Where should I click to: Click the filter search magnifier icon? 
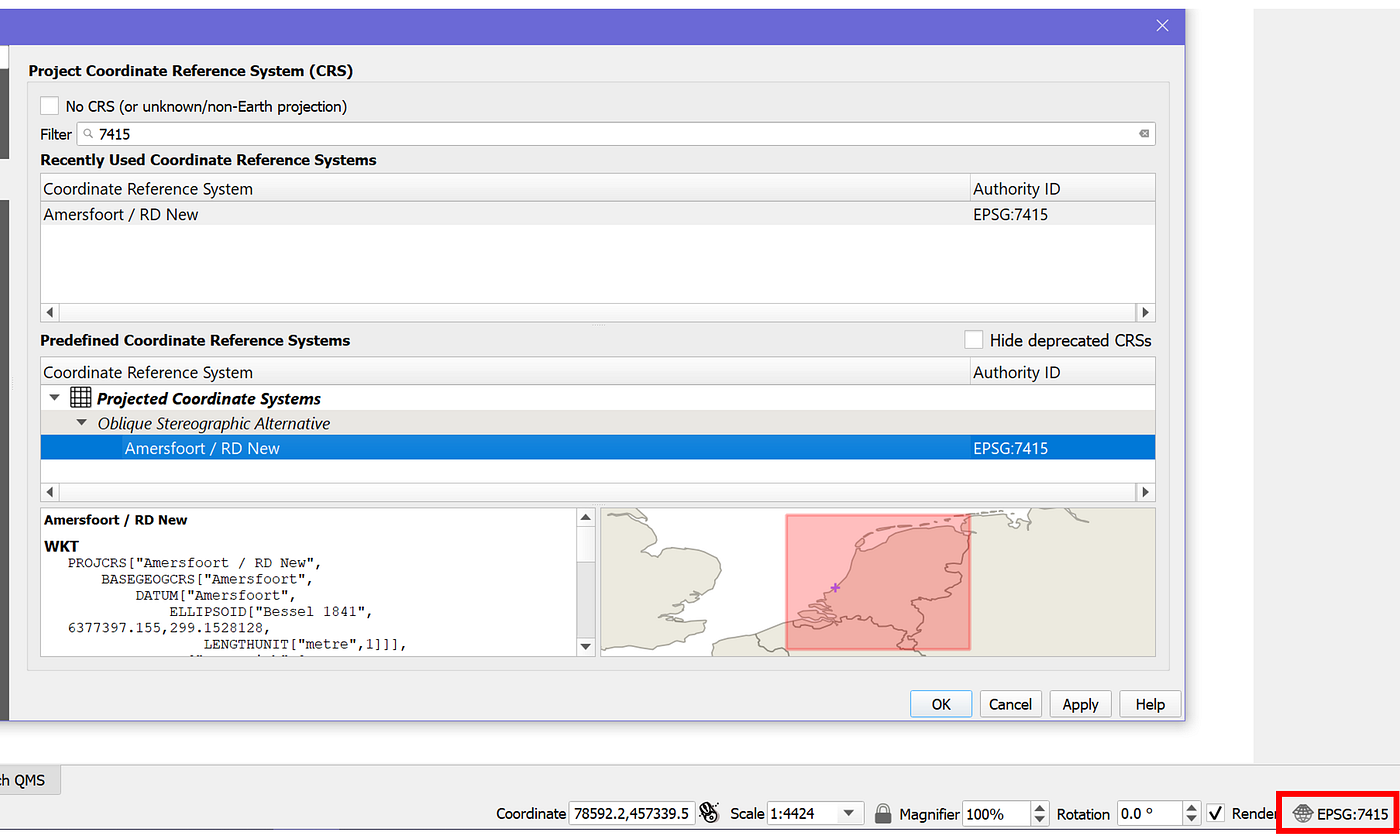click(x=88, y=134)
